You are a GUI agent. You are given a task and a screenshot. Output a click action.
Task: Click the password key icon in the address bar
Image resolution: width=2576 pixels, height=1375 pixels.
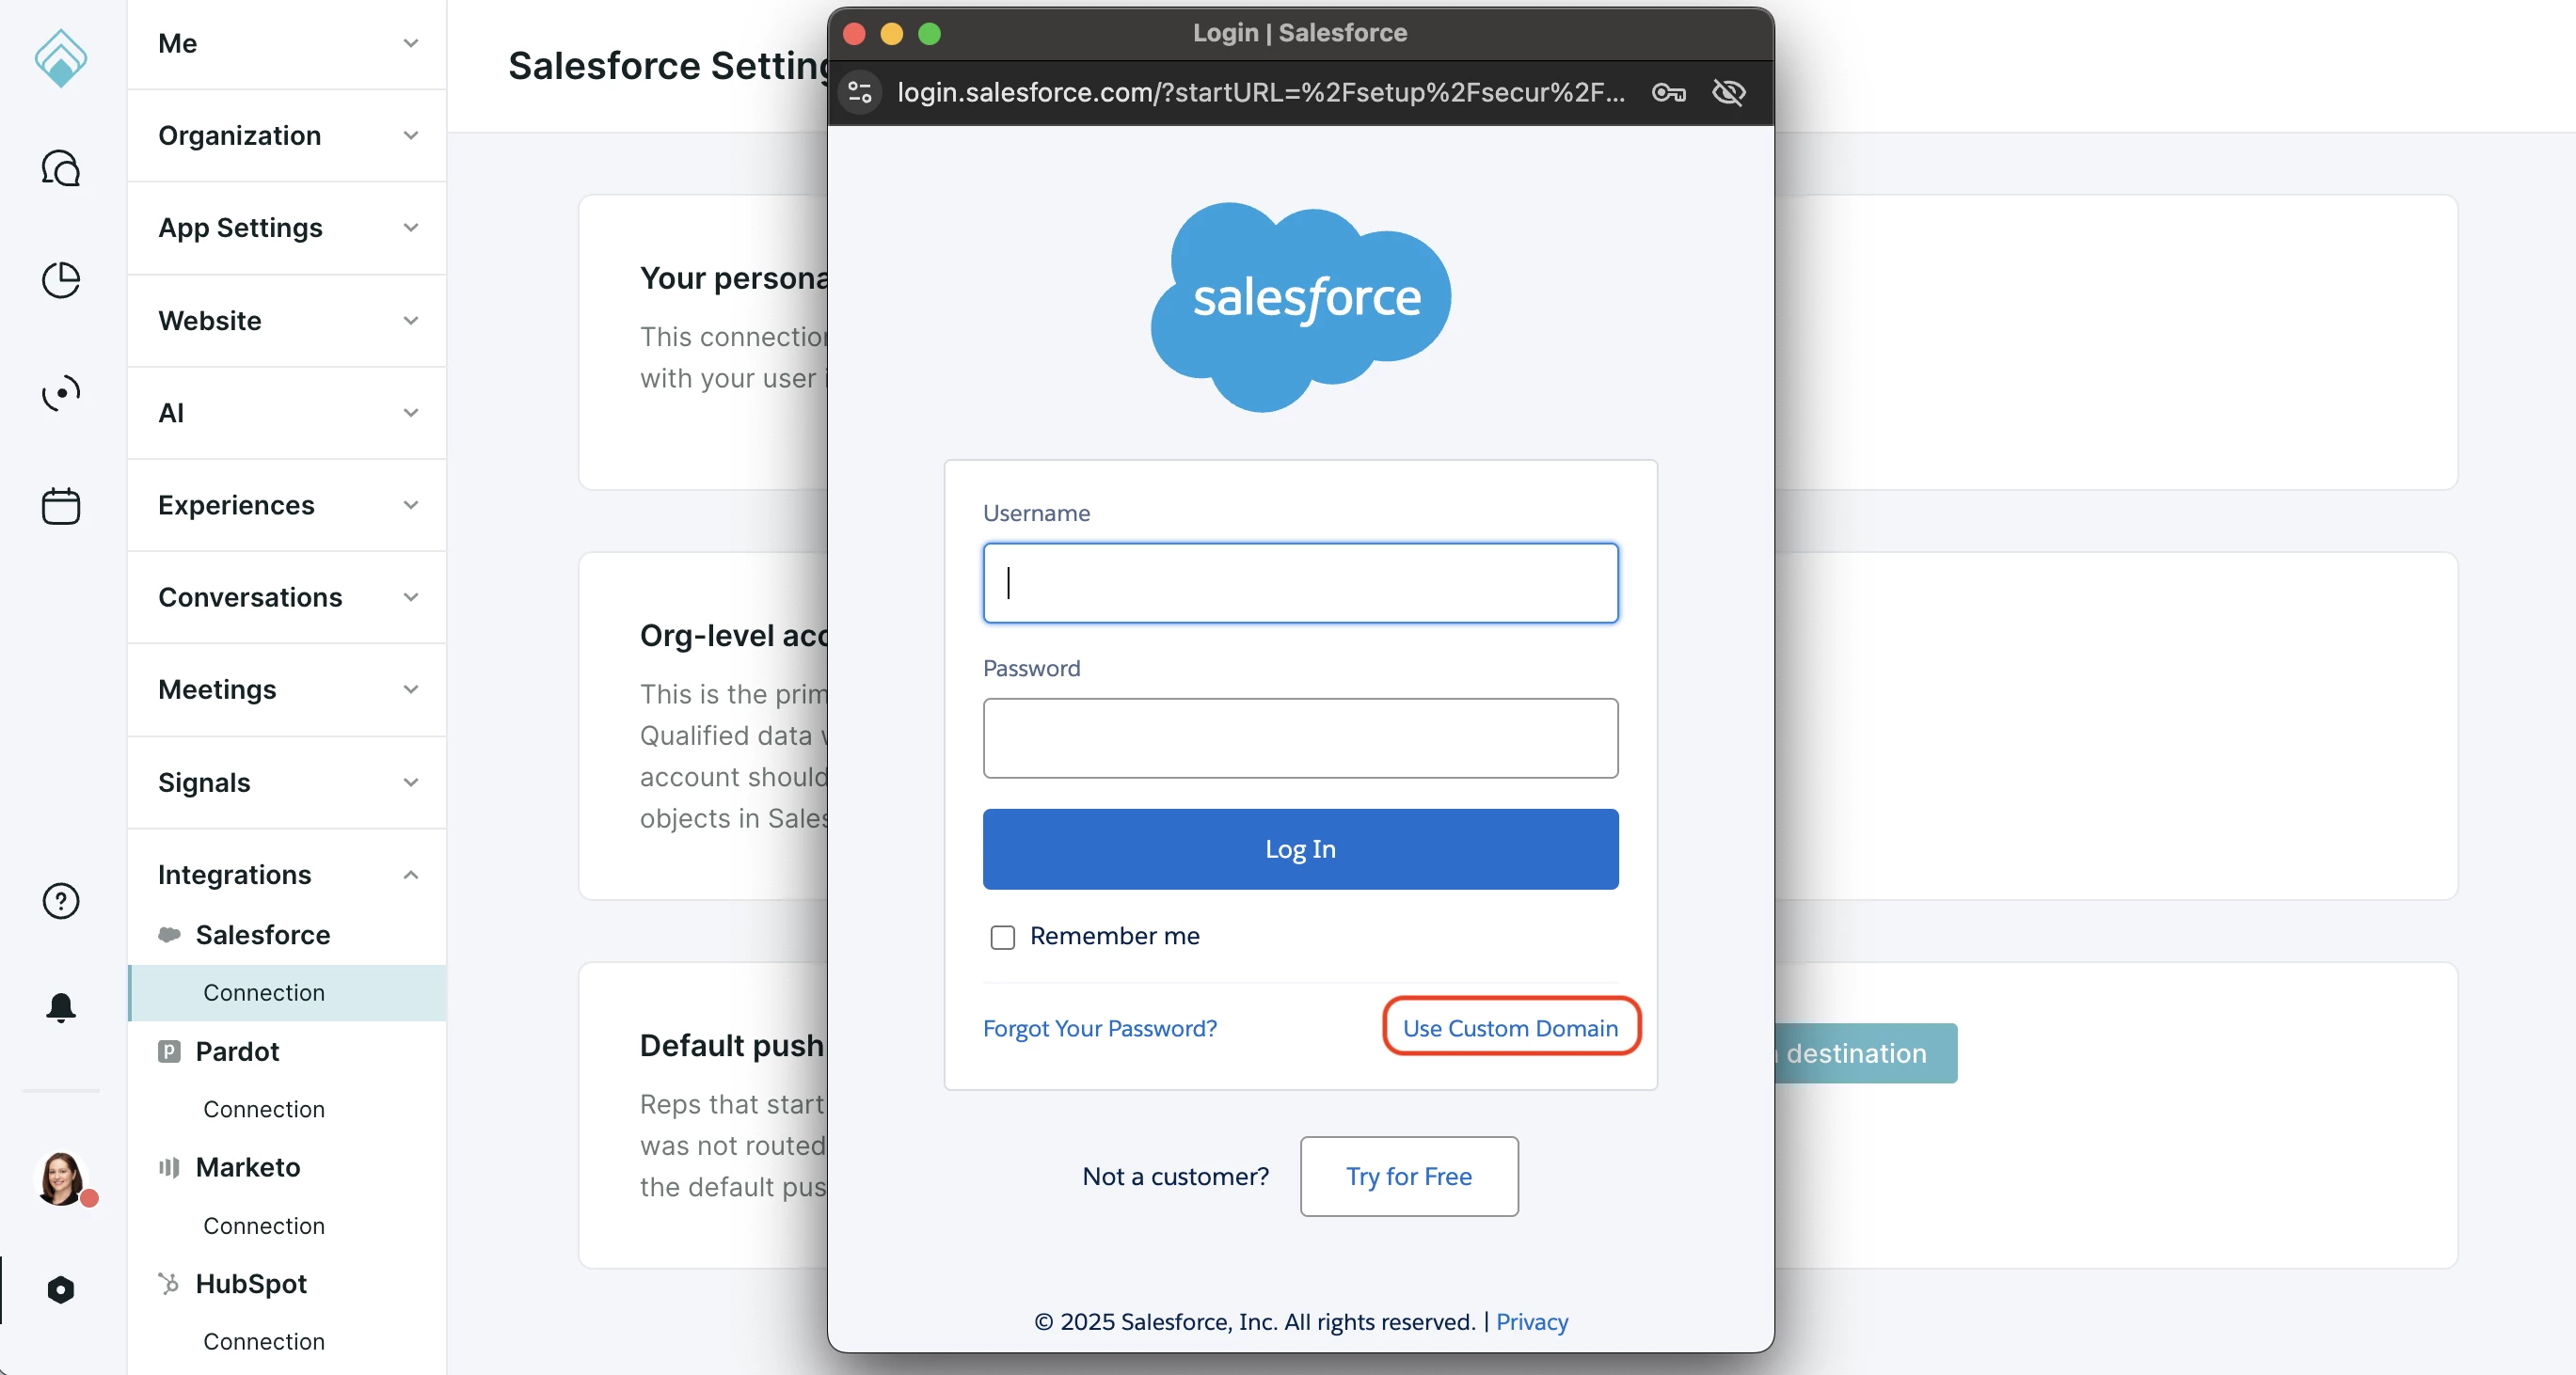pos(1668,93)
